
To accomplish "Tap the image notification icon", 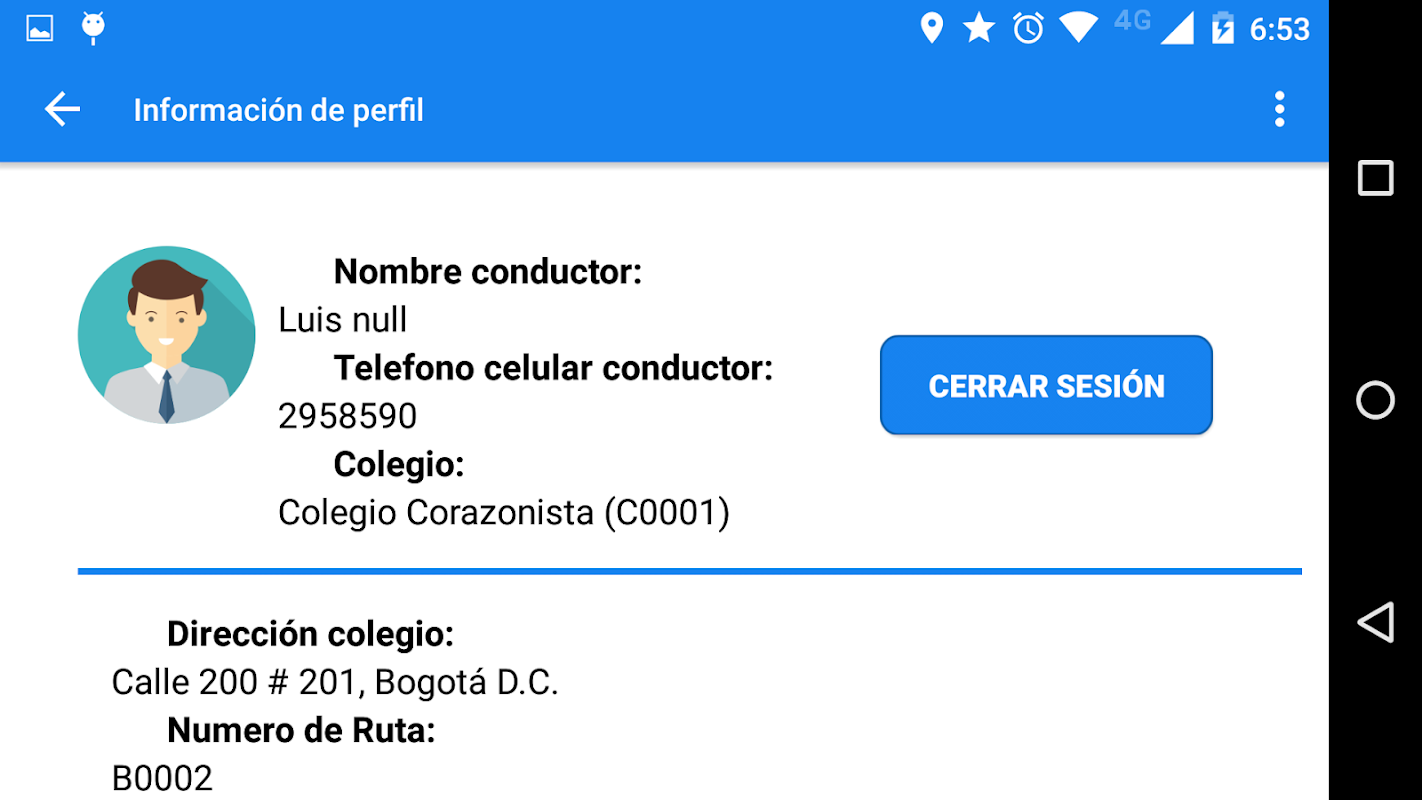I will [x=40, y=28].
